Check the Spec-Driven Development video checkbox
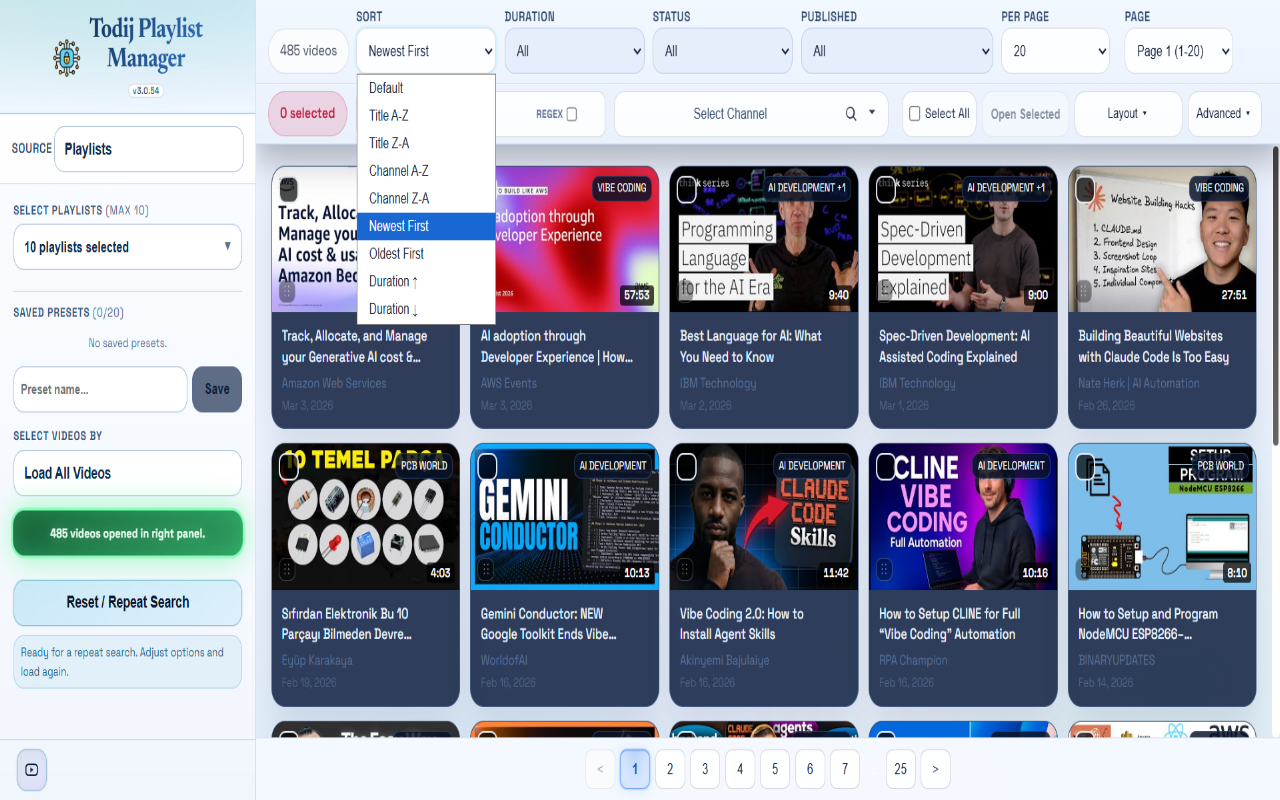This screenshot has height=800, width=1280. click(x=886, y=189)
